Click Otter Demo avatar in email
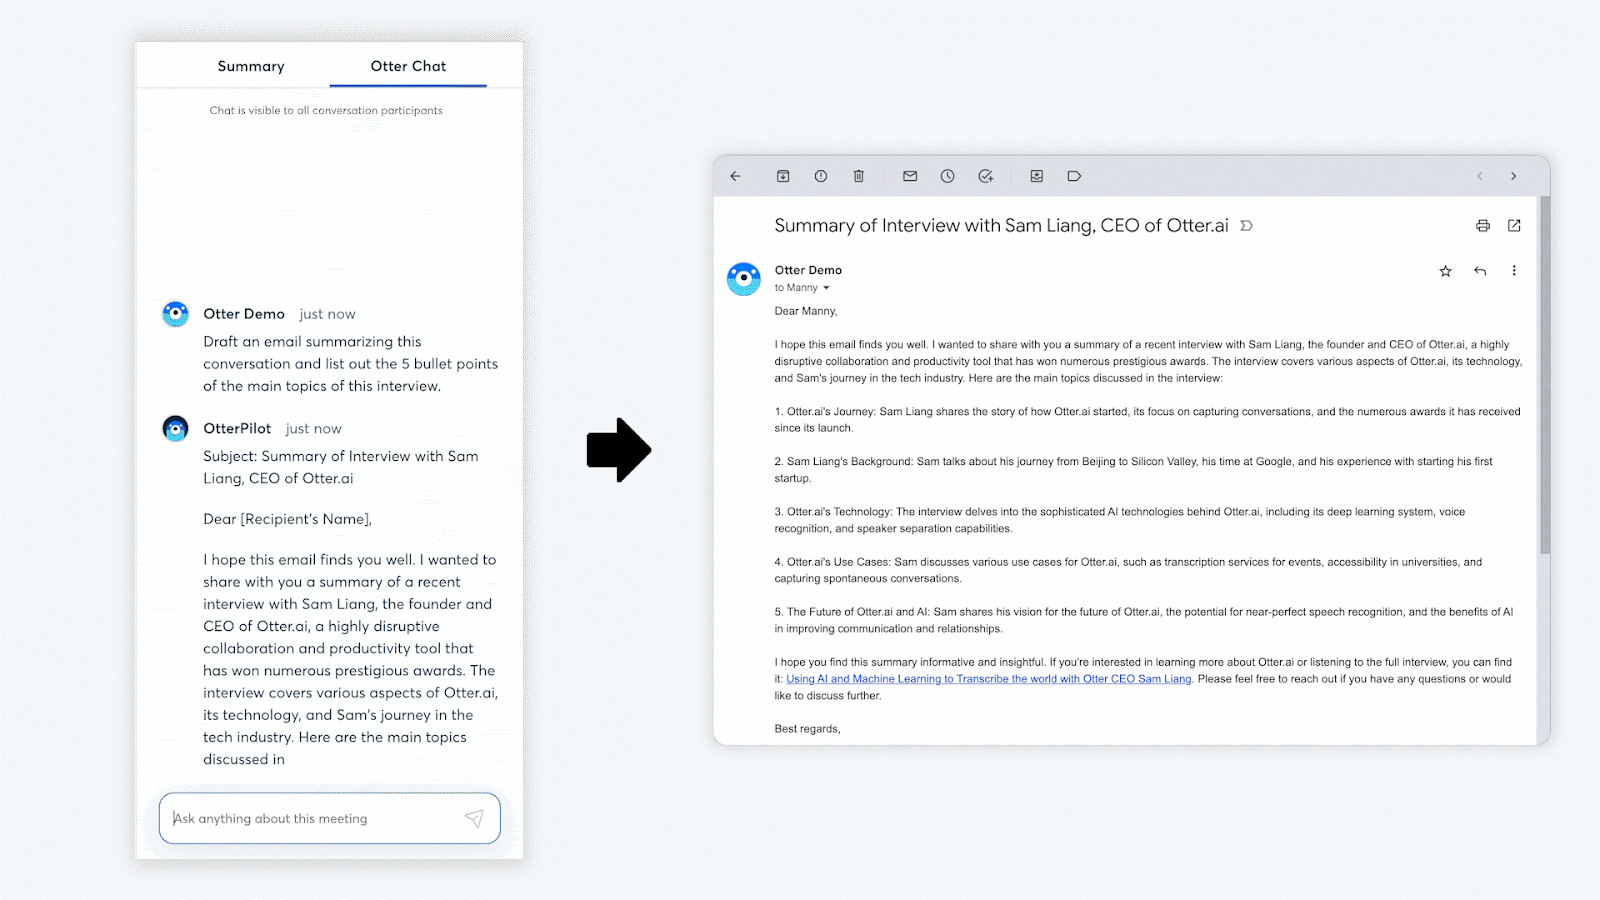 pyautogui.click(x=744, y=279)
